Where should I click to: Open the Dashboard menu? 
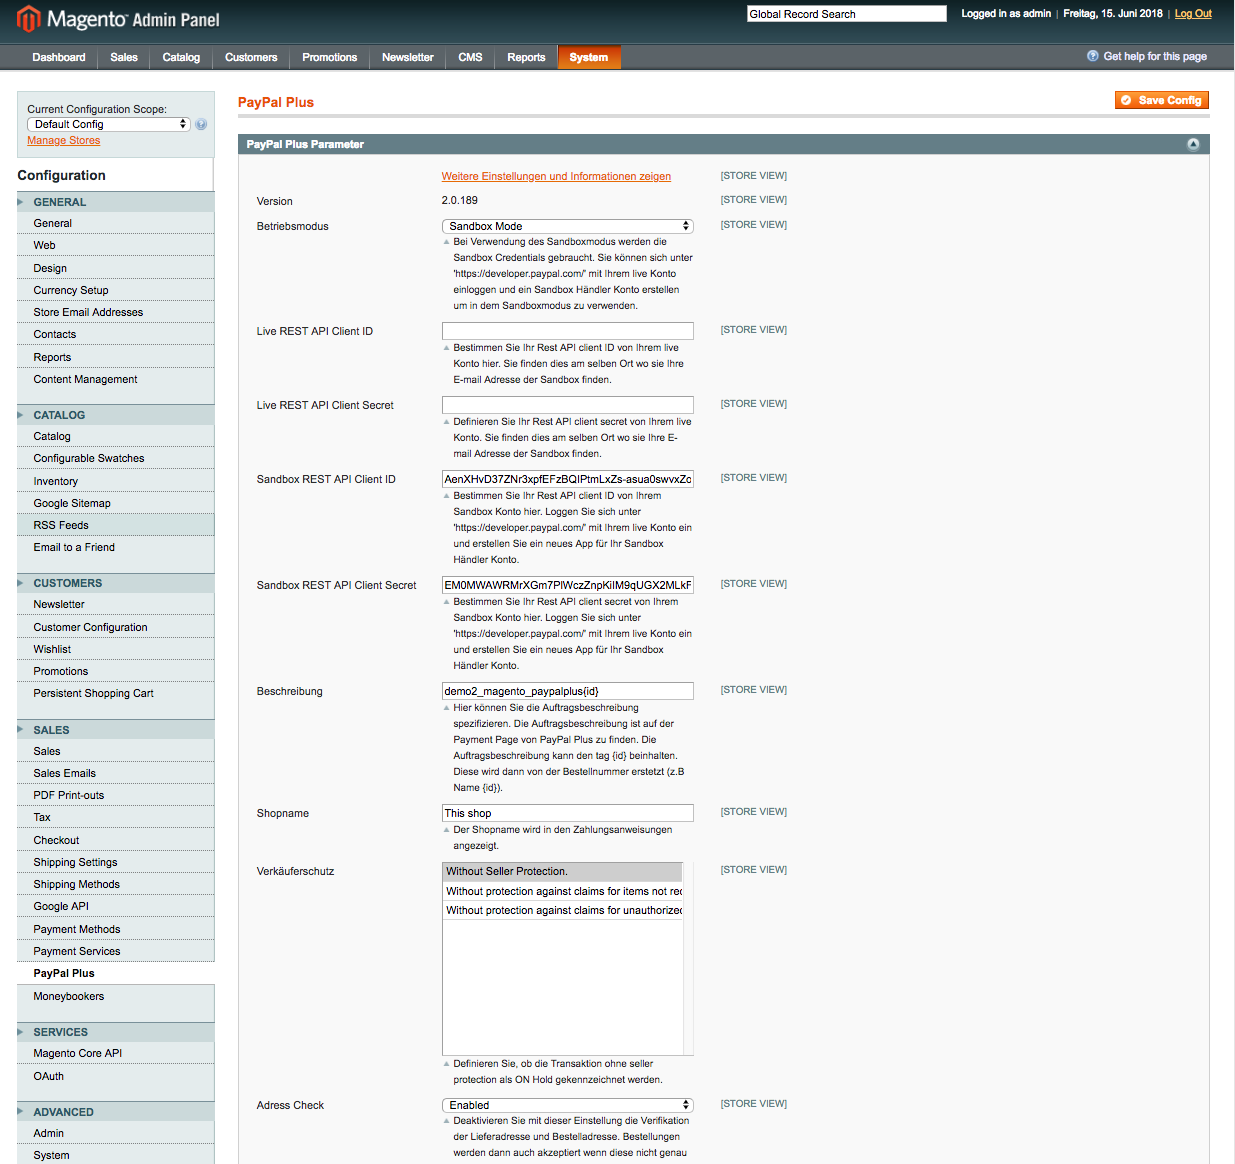pos(59,57)
